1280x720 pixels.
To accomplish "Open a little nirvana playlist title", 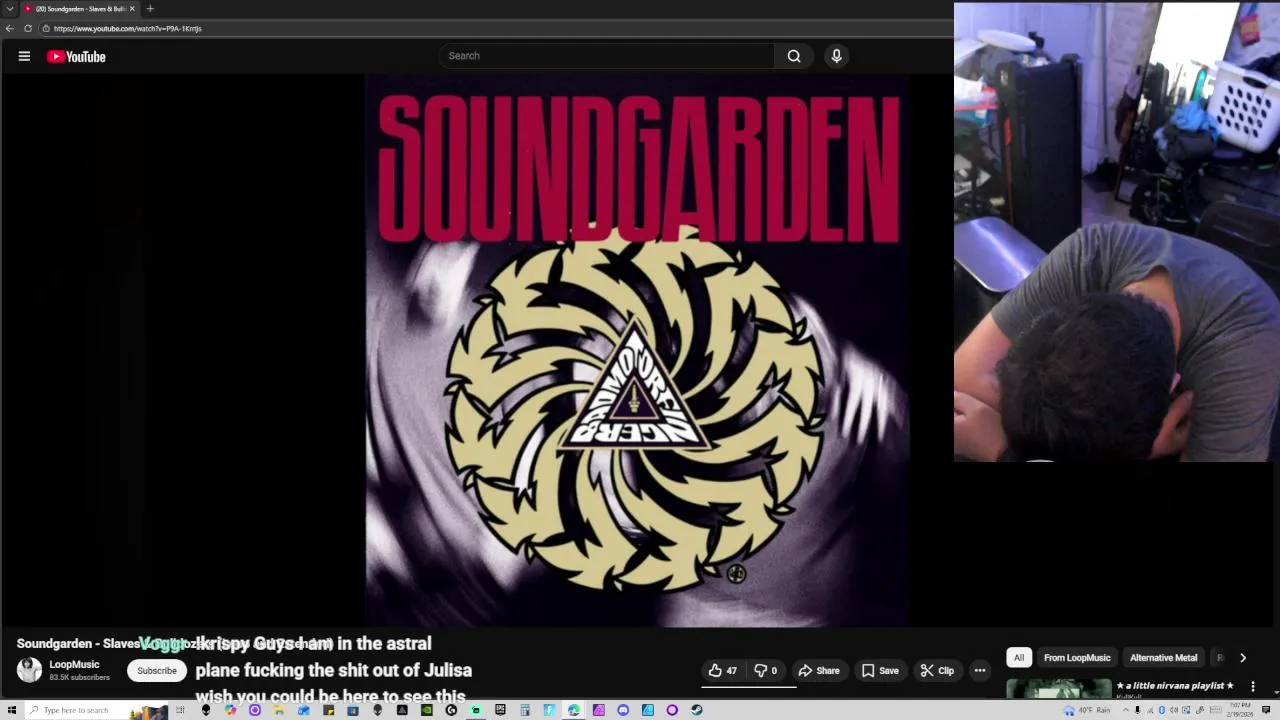I will pyautogui.click(x=1175, y=686).
